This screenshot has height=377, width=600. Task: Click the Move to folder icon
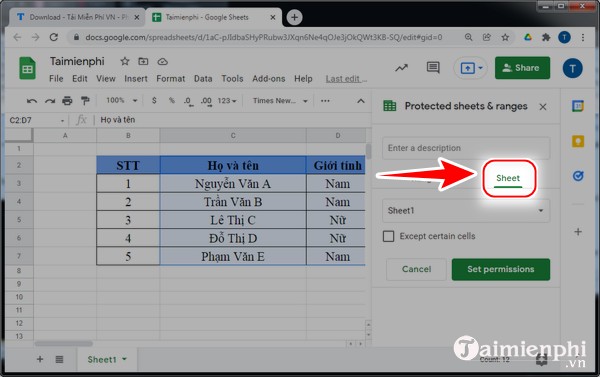point(143,61)
